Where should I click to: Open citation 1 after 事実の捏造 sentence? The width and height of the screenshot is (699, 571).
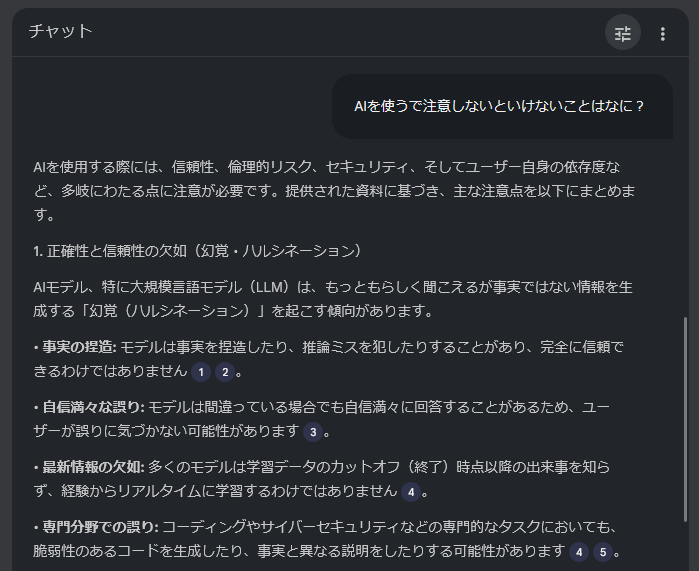click(201, 372)
